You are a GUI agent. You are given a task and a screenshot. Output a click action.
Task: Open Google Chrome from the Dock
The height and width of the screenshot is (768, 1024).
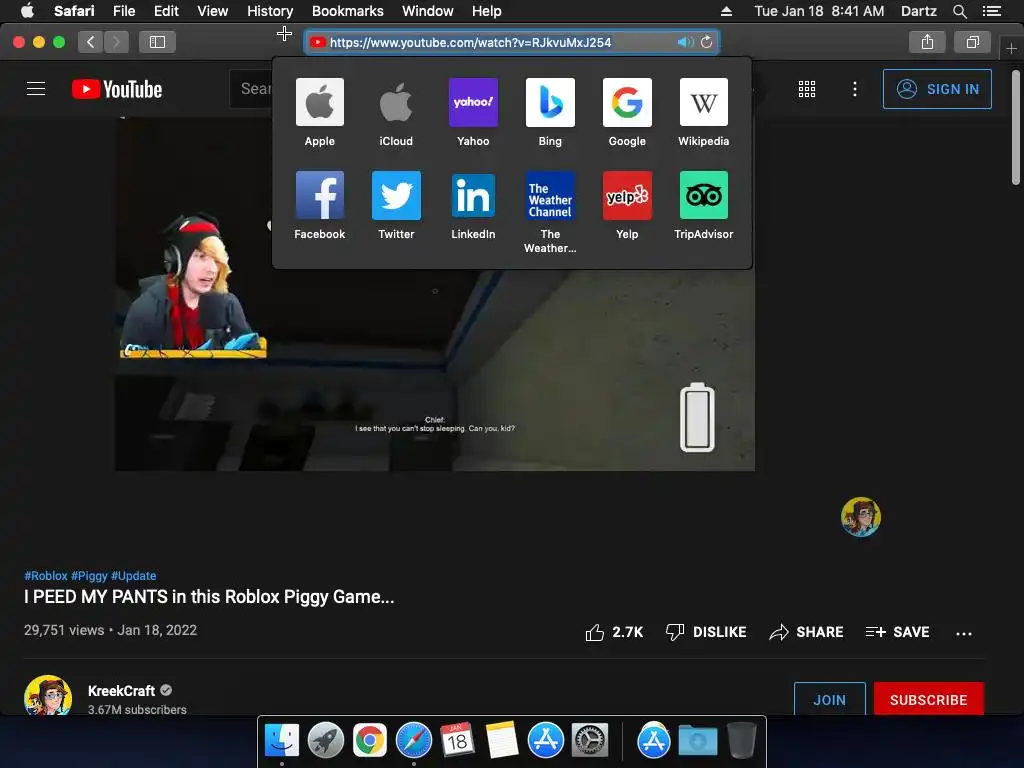point(370,740)
